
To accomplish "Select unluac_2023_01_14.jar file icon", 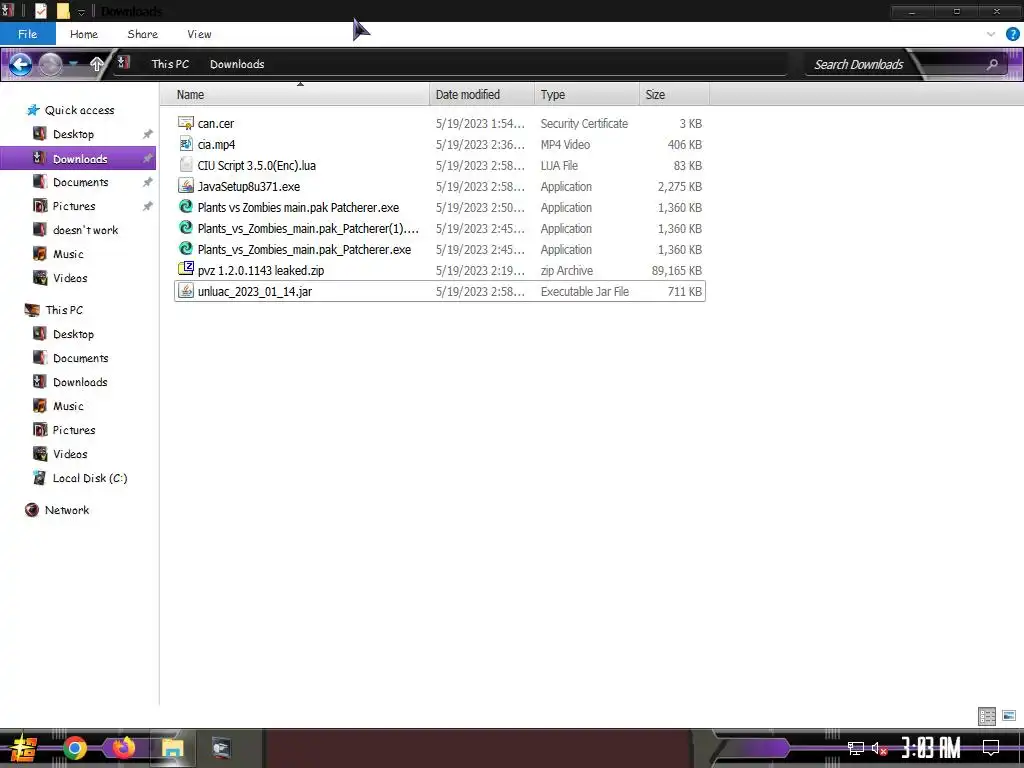I will [185, 291].
